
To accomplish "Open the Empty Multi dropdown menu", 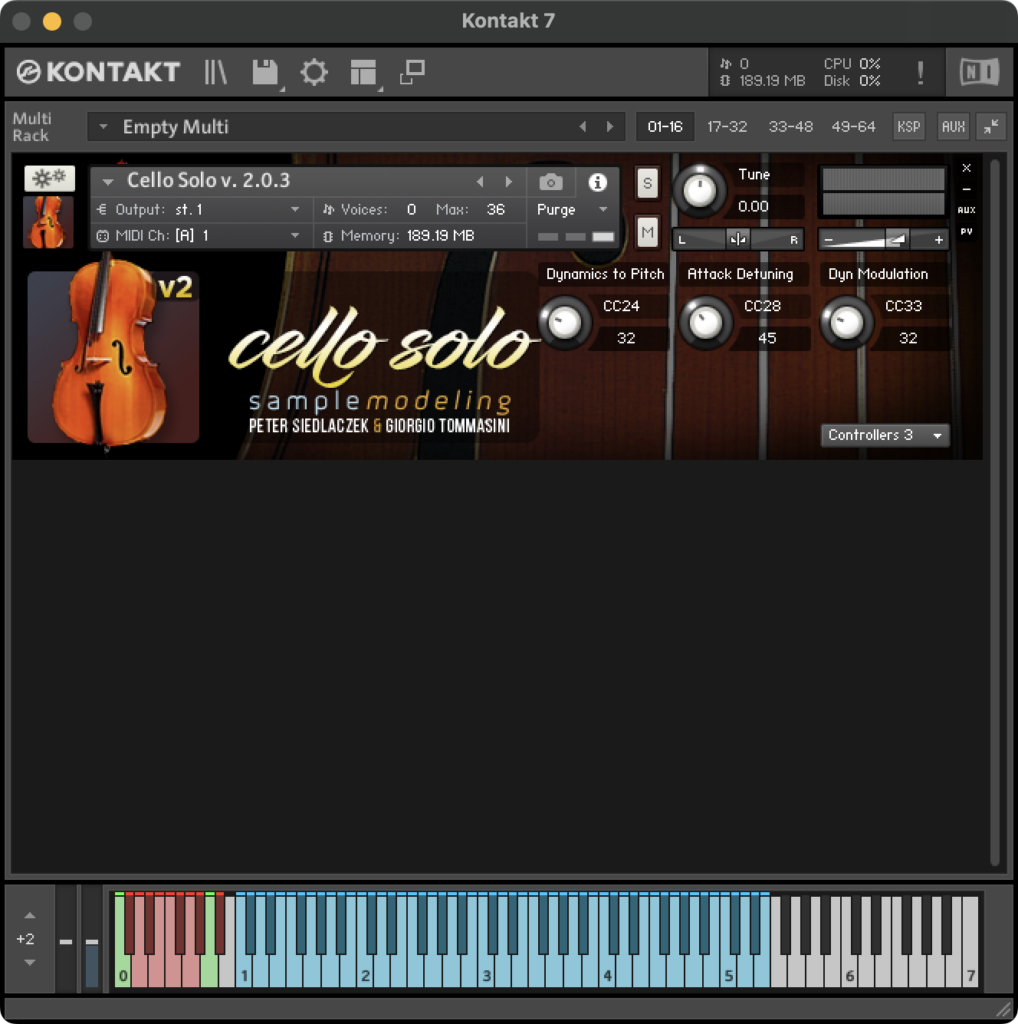I will (x=103, y=127).
